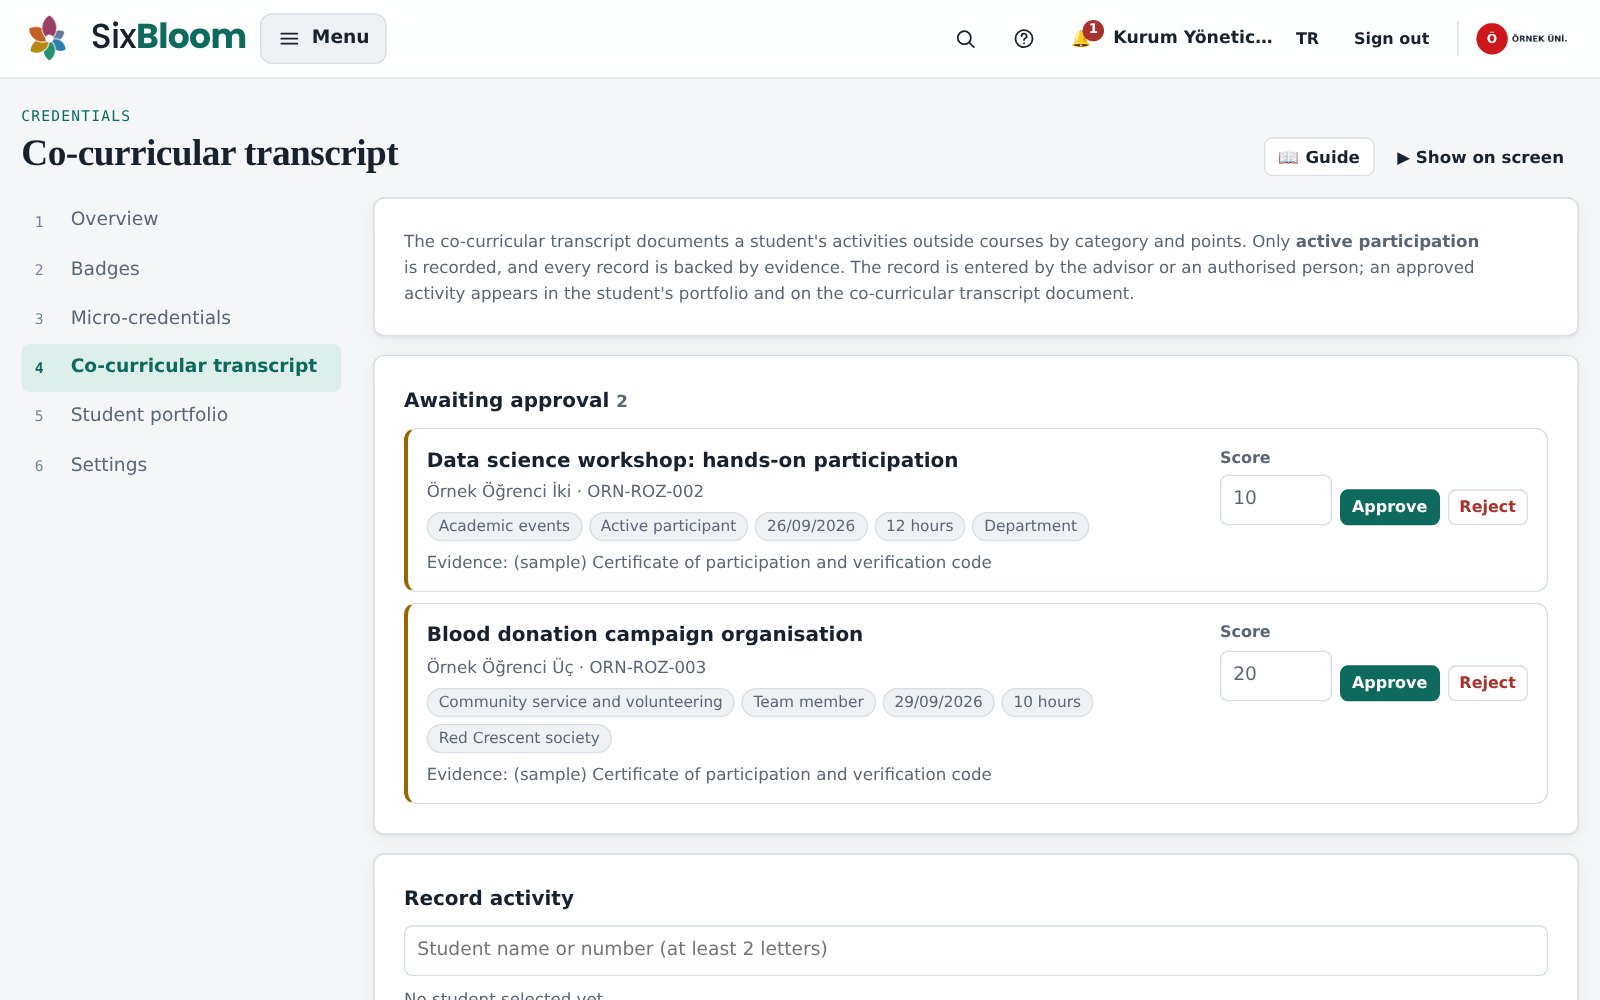Click the Data science workshop title

click(692, 460)
